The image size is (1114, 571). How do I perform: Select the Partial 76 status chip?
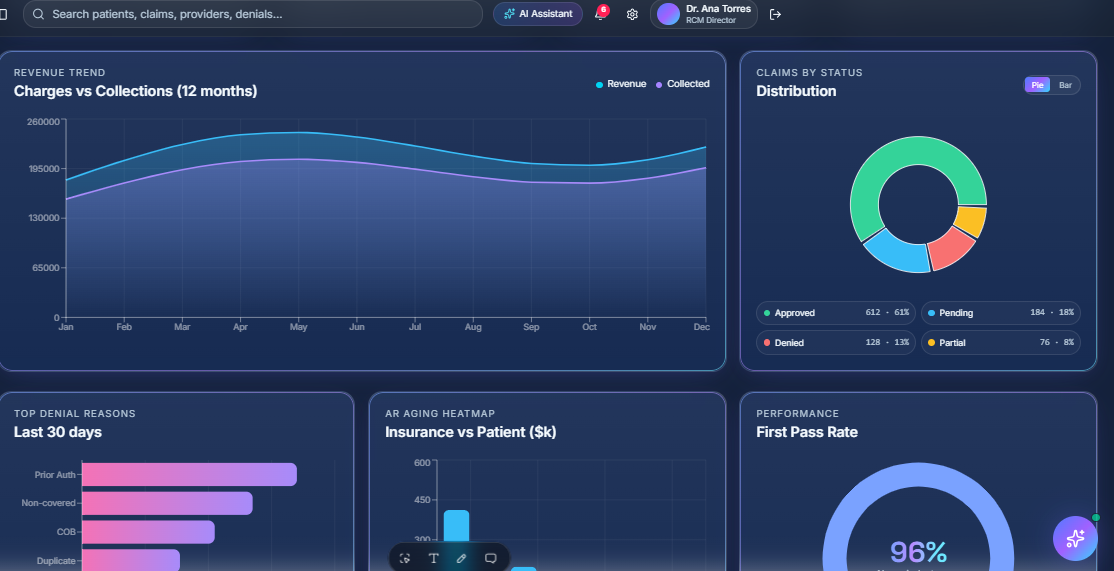(x=1000, y=342)
